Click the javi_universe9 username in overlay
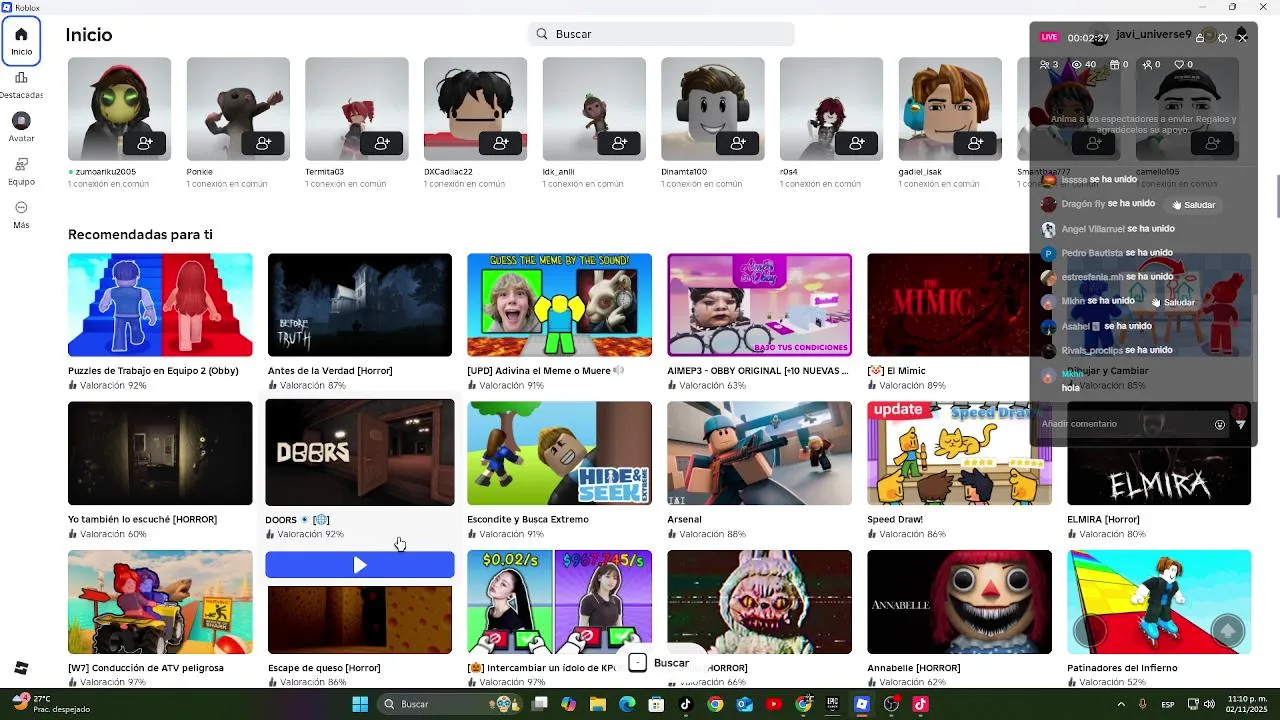The height and width of the screenshot is (720, 1280). point(1153,35)
